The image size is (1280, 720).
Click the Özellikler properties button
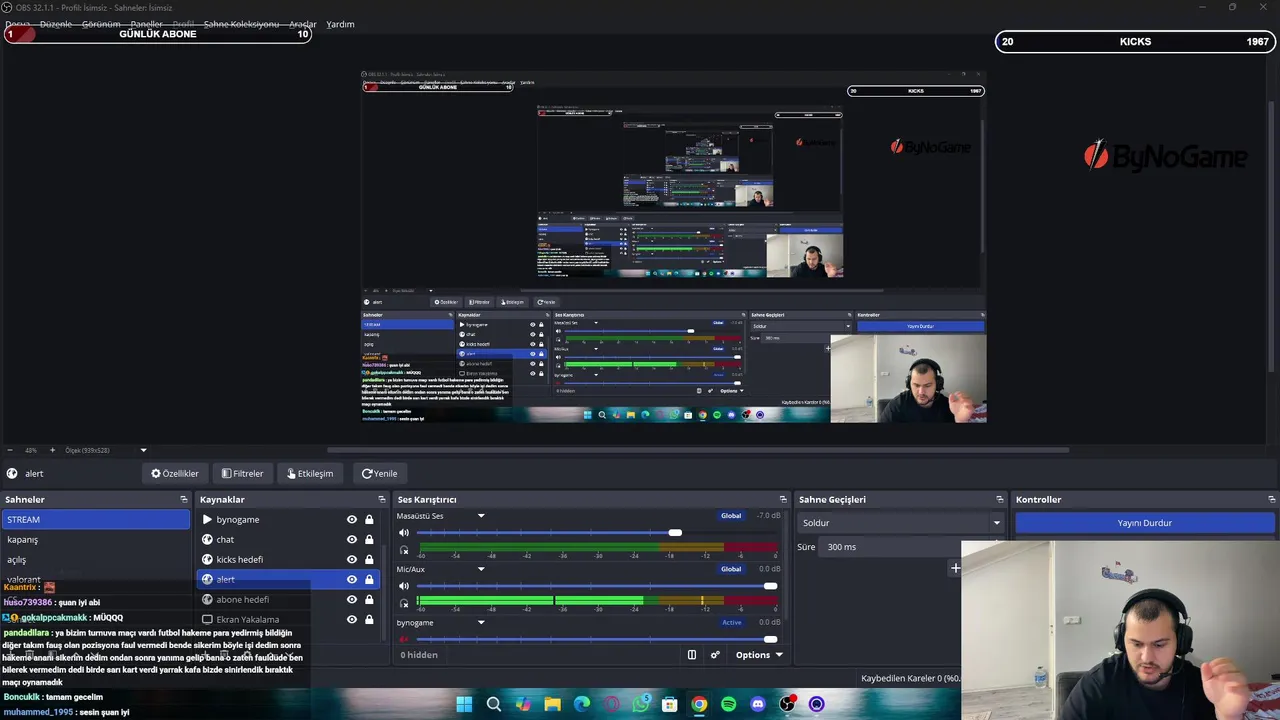175,474
